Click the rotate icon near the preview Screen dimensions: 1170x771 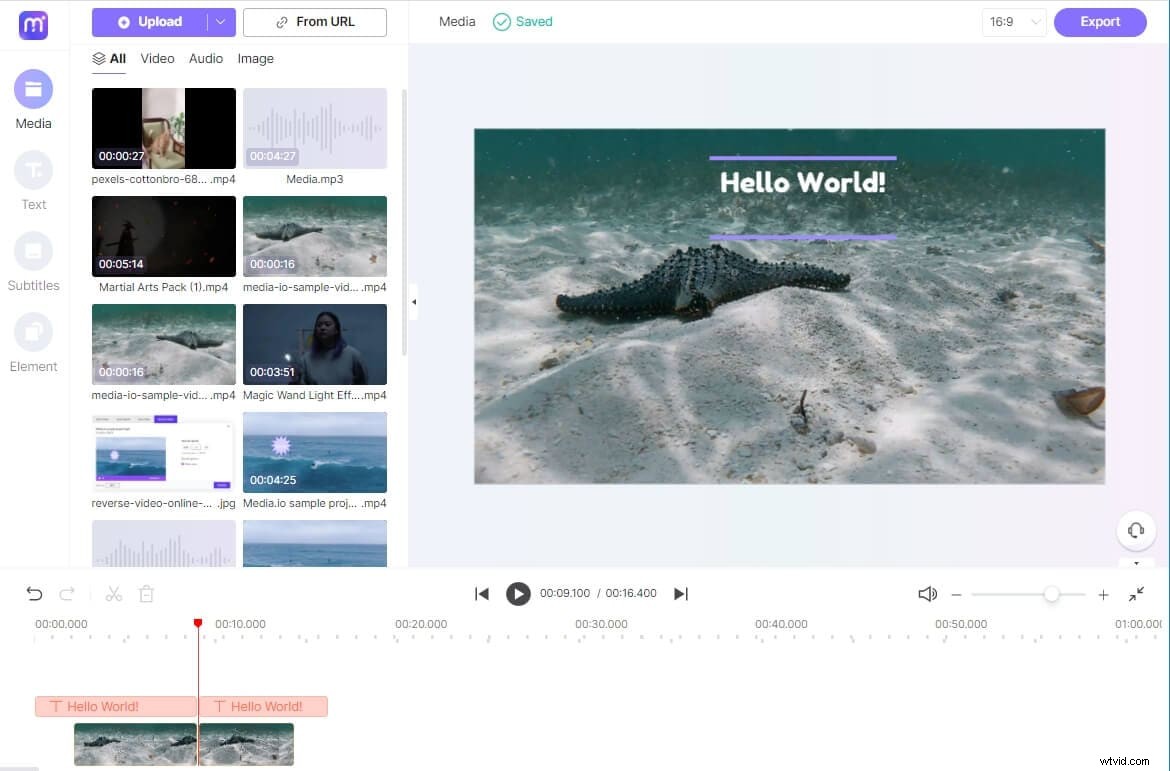[x=1136, y=530]
